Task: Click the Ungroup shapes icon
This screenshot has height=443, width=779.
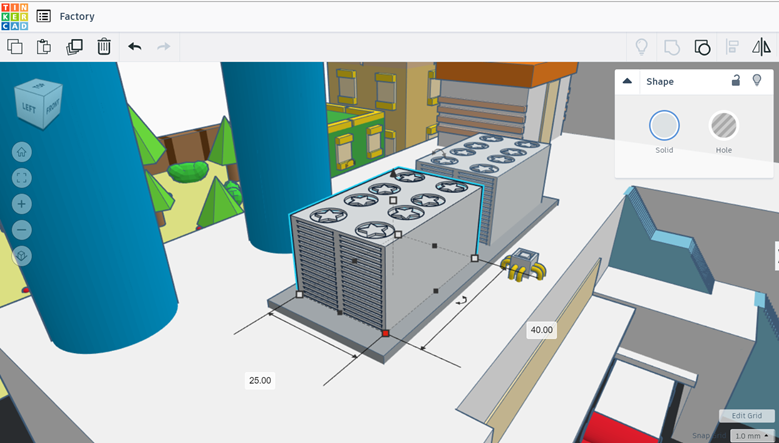Action: pos(702,47)
